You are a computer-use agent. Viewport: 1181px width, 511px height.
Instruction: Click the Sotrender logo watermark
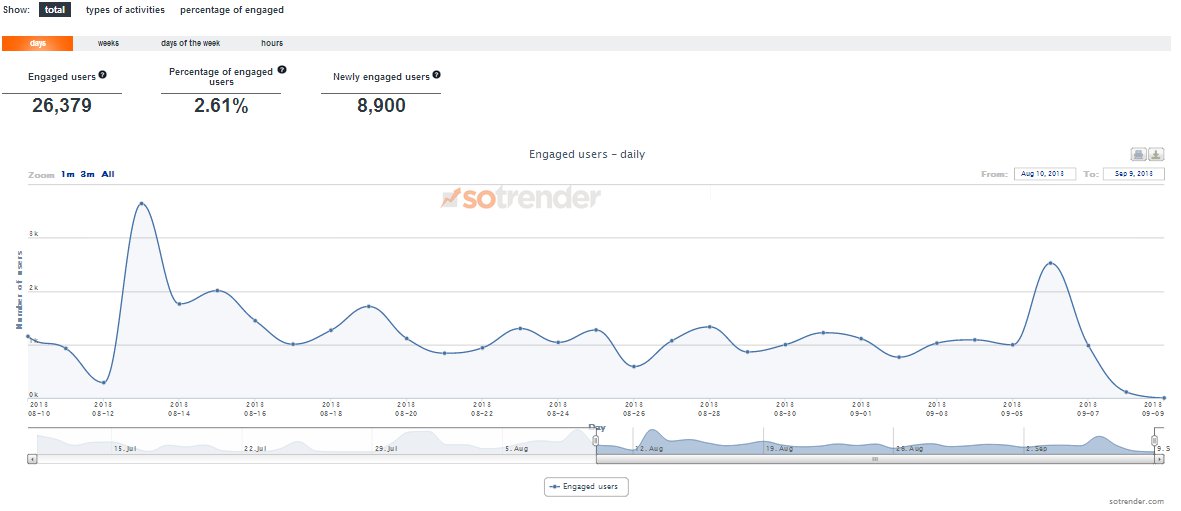pyautogui.click(x=520, y=197)
